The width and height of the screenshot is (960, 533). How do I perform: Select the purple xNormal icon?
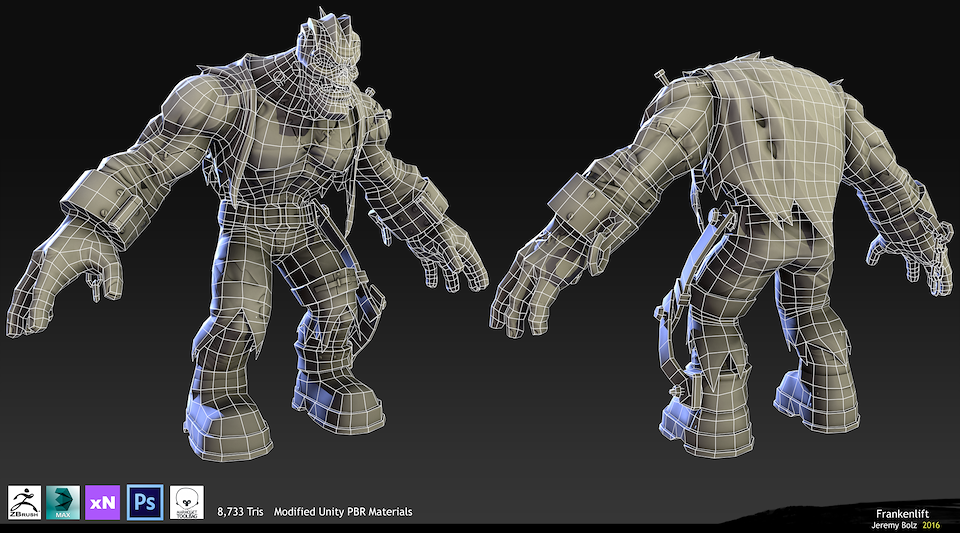tap(103, 501)
